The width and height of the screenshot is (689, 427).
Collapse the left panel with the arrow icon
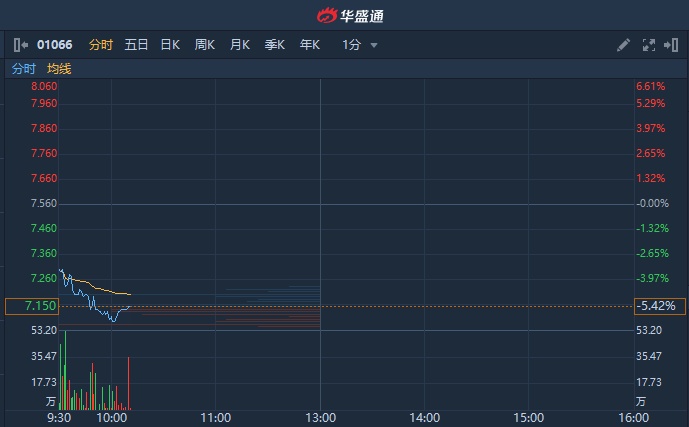pyautogui.click(x=21, y=45)
